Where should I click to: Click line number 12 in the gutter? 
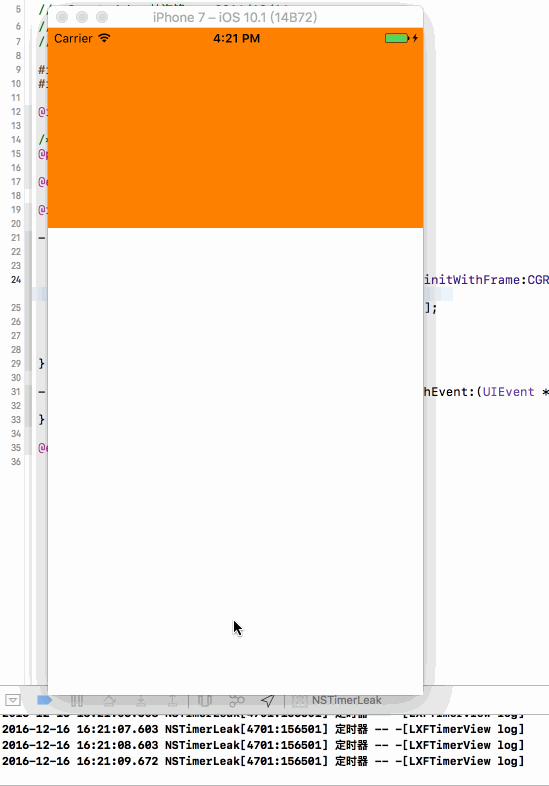coord(16,111)
